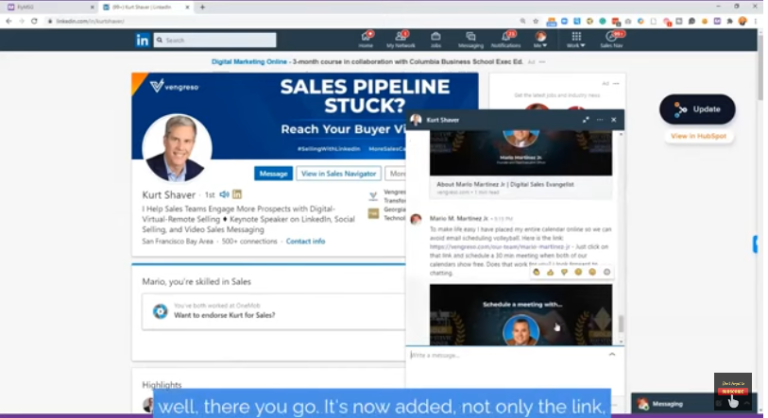Open the vengreso.com calendar link in message
This screenshot has height=418, width=768.
500,247
